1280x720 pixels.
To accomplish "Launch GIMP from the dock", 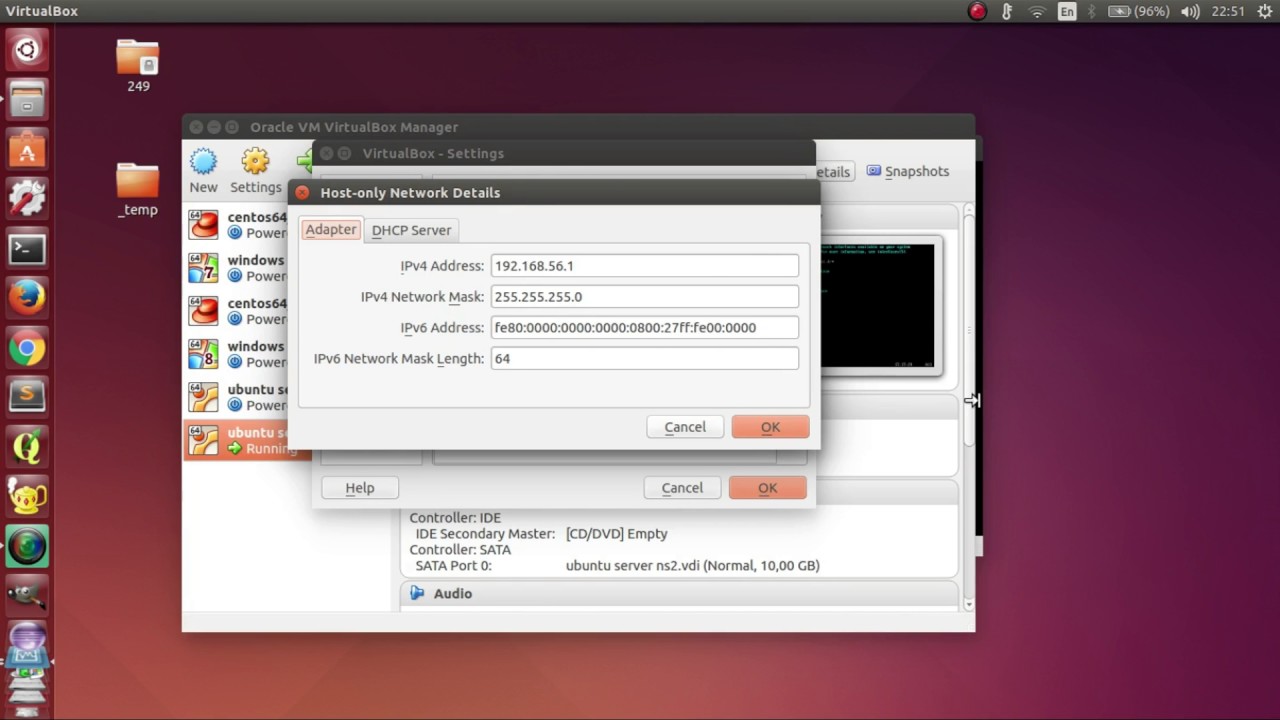I will pos(27,596).
